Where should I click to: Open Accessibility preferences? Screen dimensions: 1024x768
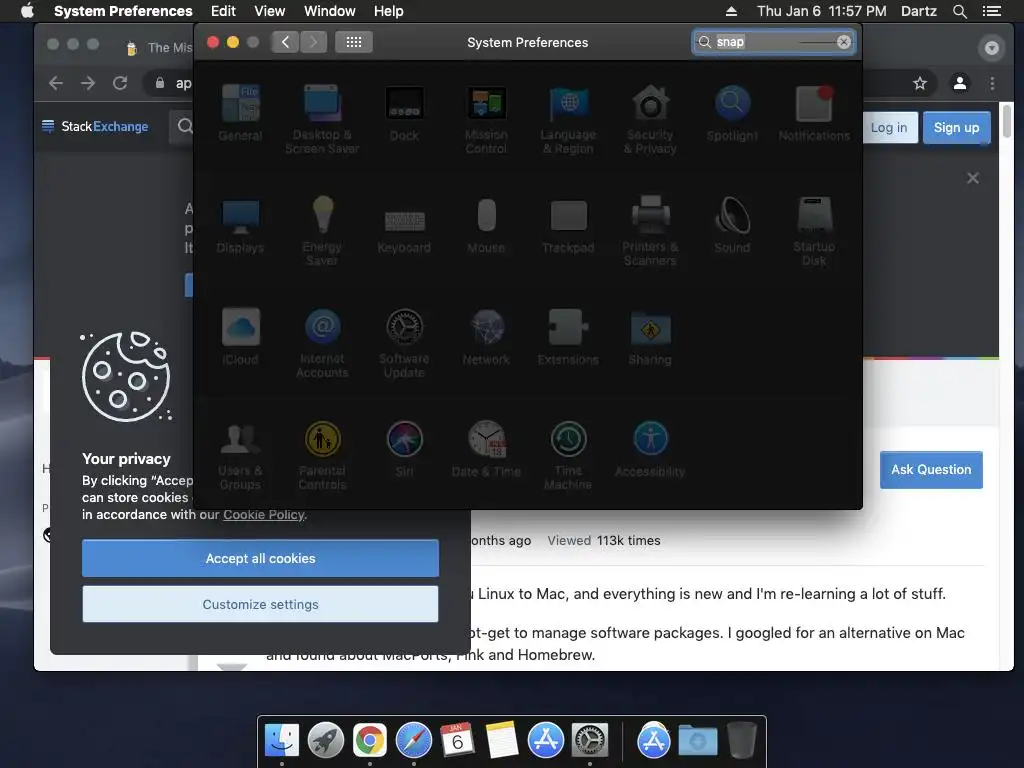pyautogui.click(x=650, y=449)
